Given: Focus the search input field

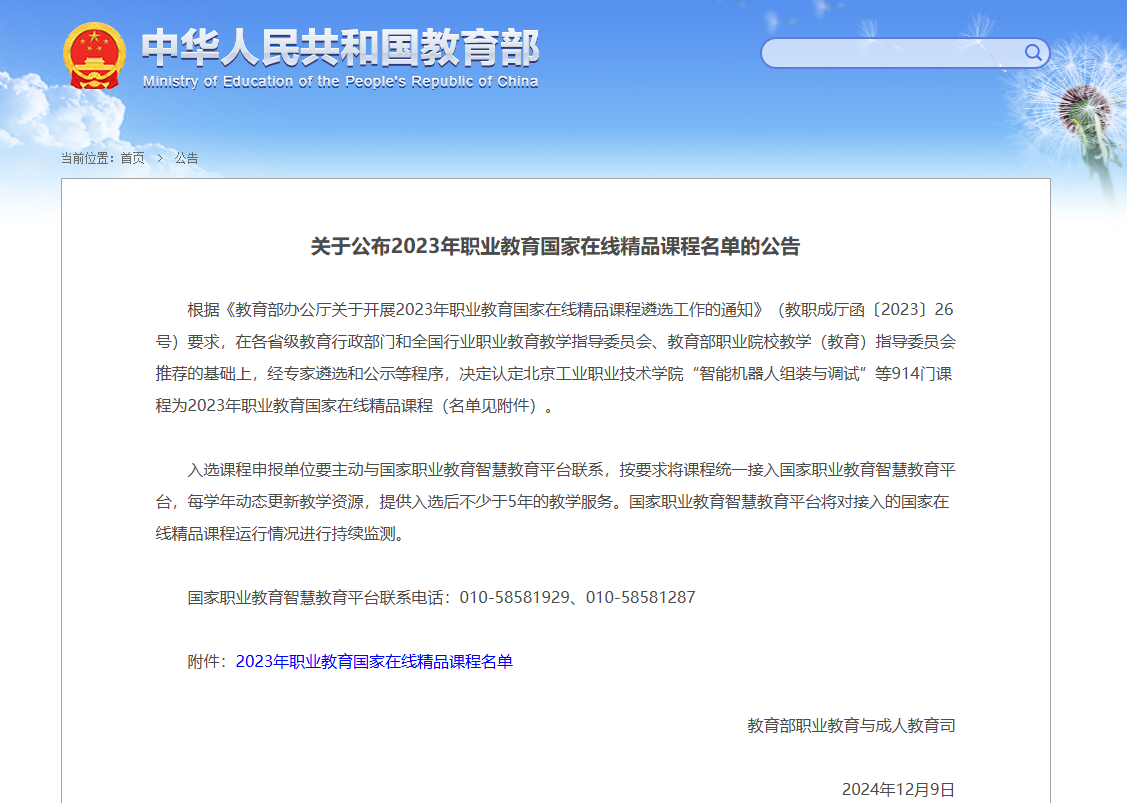Looking at the screenshot, I should [890, 53].
